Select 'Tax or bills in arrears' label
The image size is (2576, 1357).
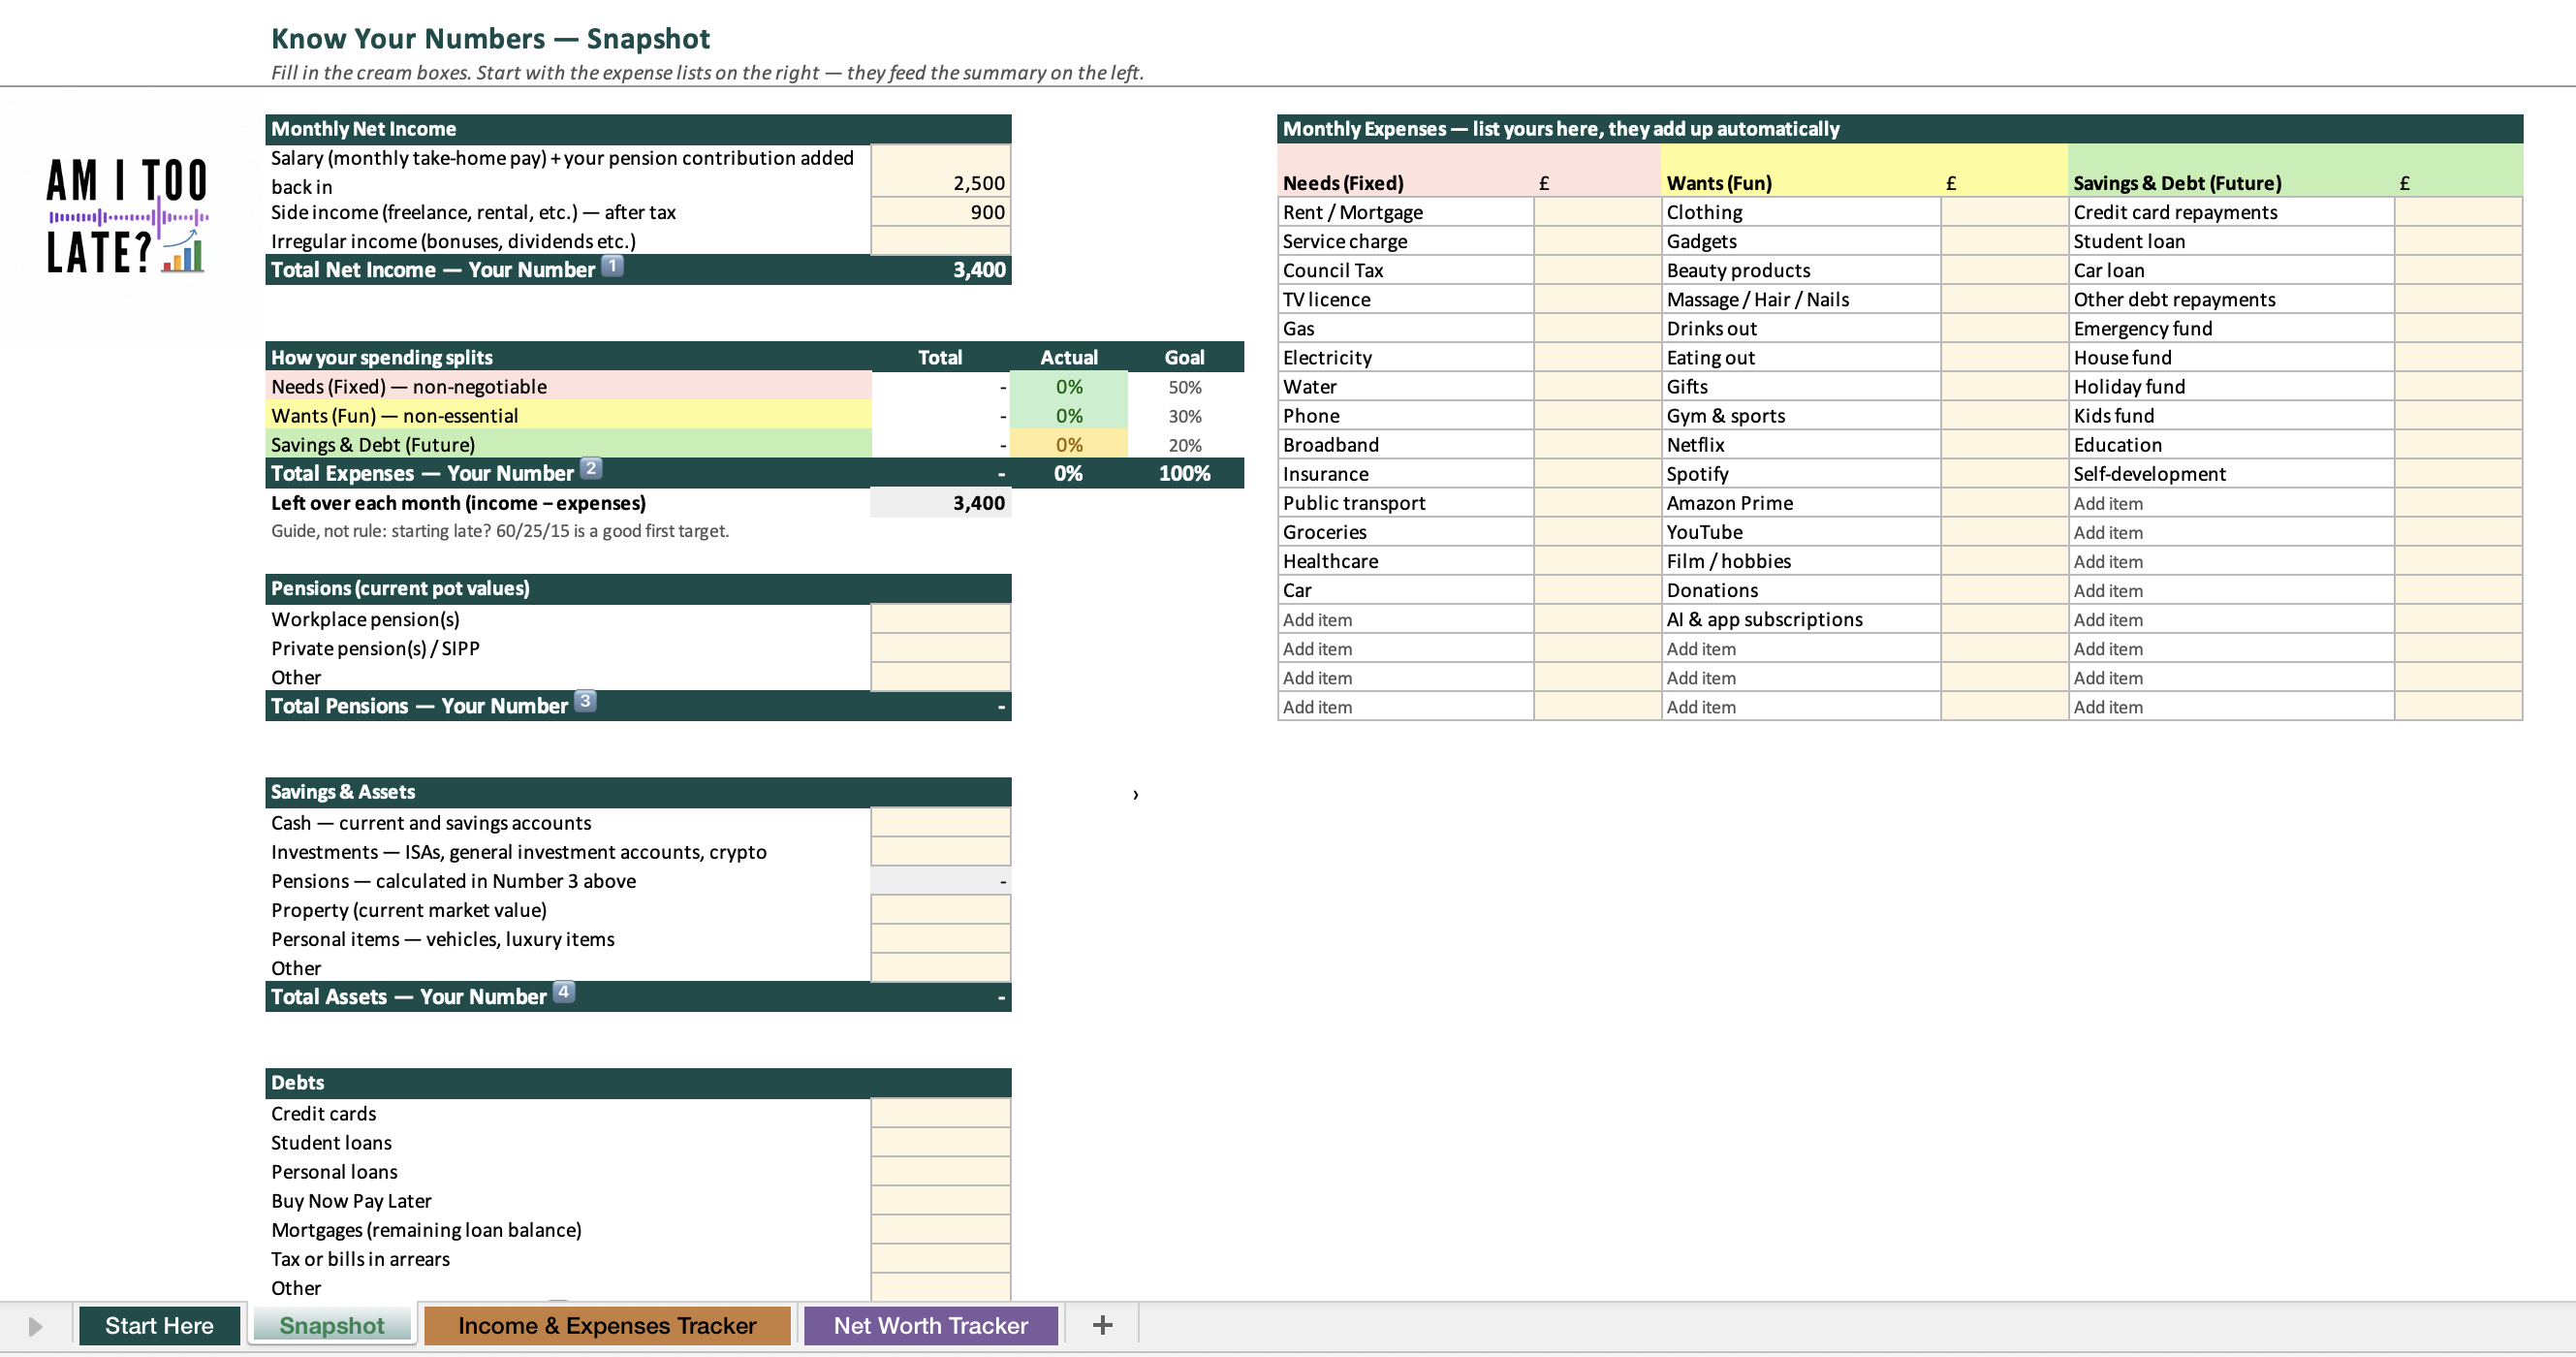click(360, 1259)
